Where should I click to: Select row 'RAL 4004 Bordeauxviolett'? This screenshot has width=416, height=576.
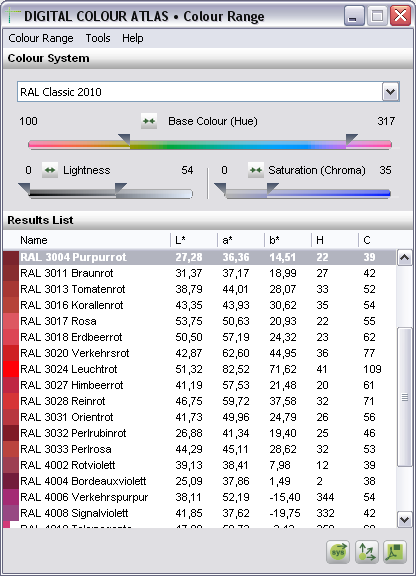click(200, 481)
